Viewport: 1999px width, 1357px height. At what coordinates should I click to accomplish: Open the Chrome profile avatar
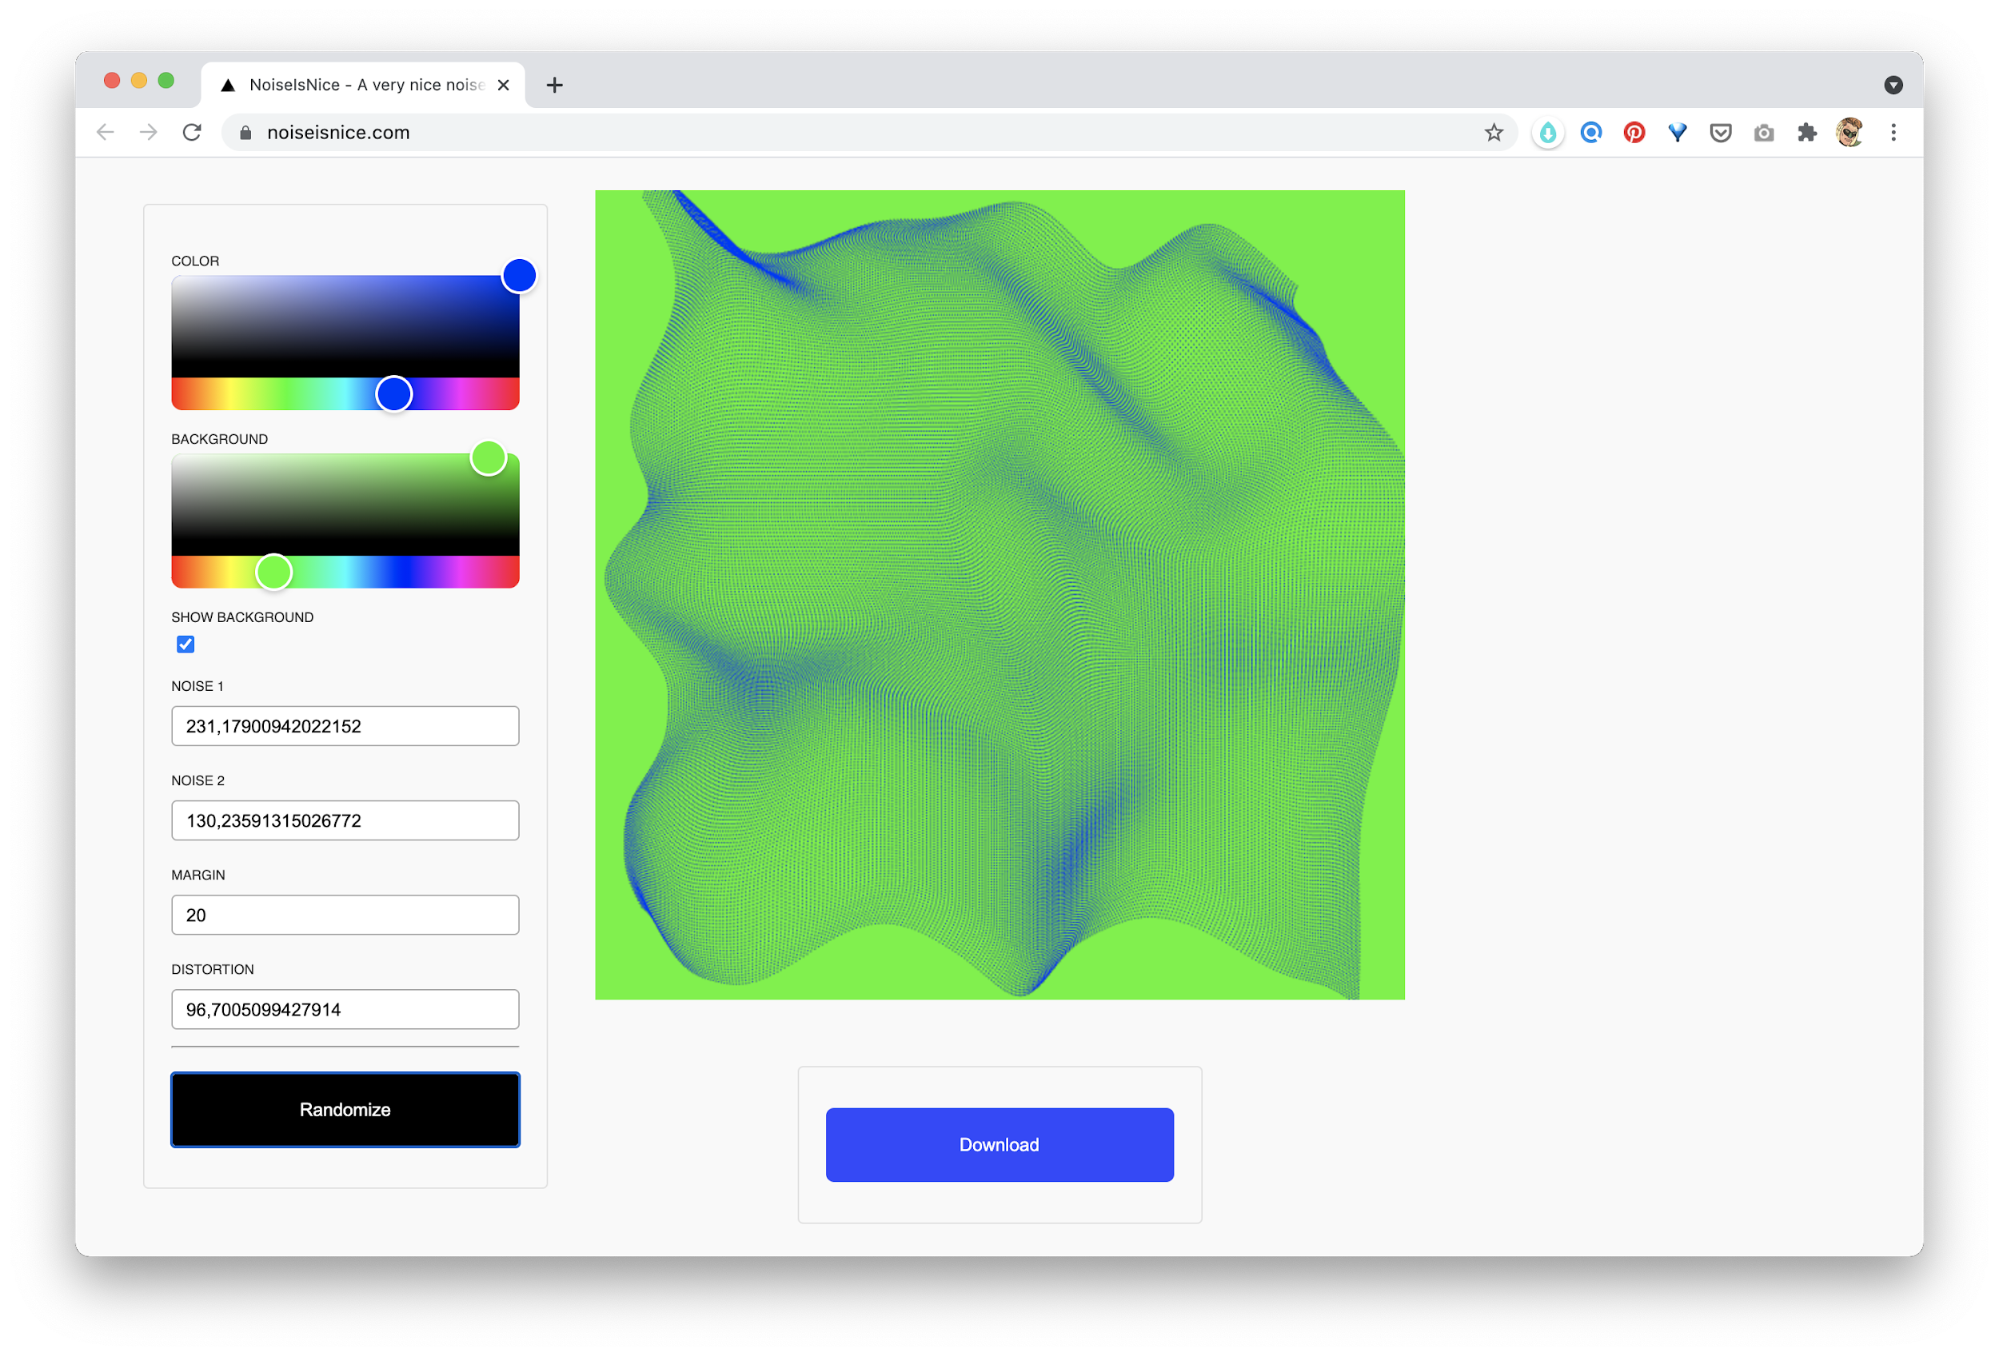(x=1849, y=132)
